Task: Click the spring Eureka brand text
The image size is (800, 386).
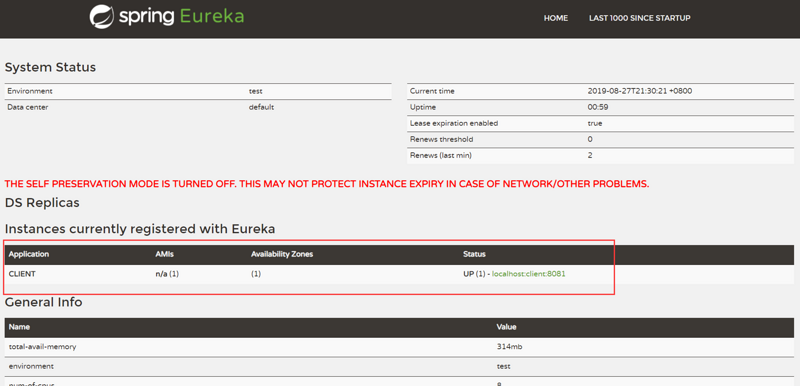Action: click(x=181, y=17)
